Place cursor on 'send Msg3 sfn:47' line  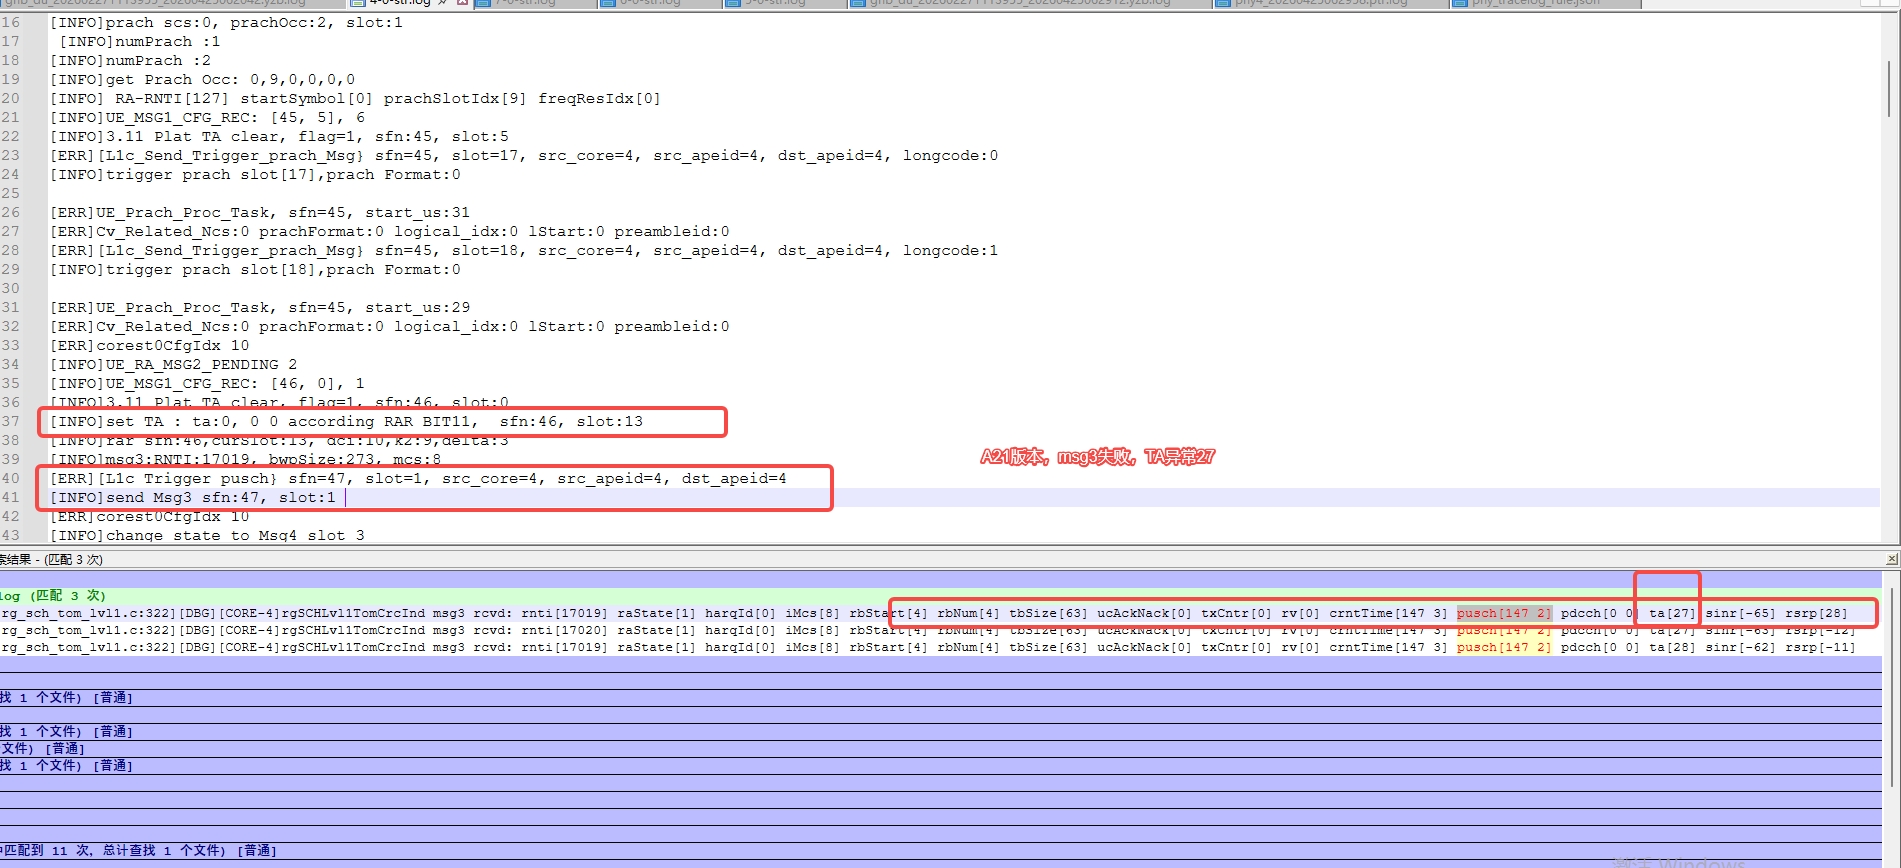click(x=193, y=497)
